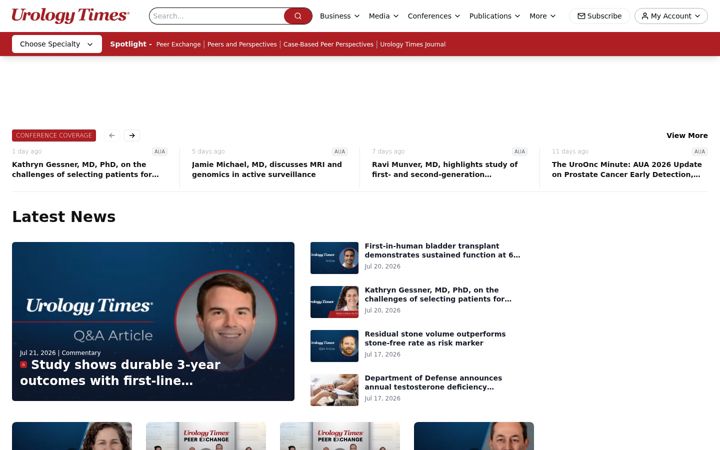Click the red search magnifier button
The image size is (720, 450).
[298, 16]
